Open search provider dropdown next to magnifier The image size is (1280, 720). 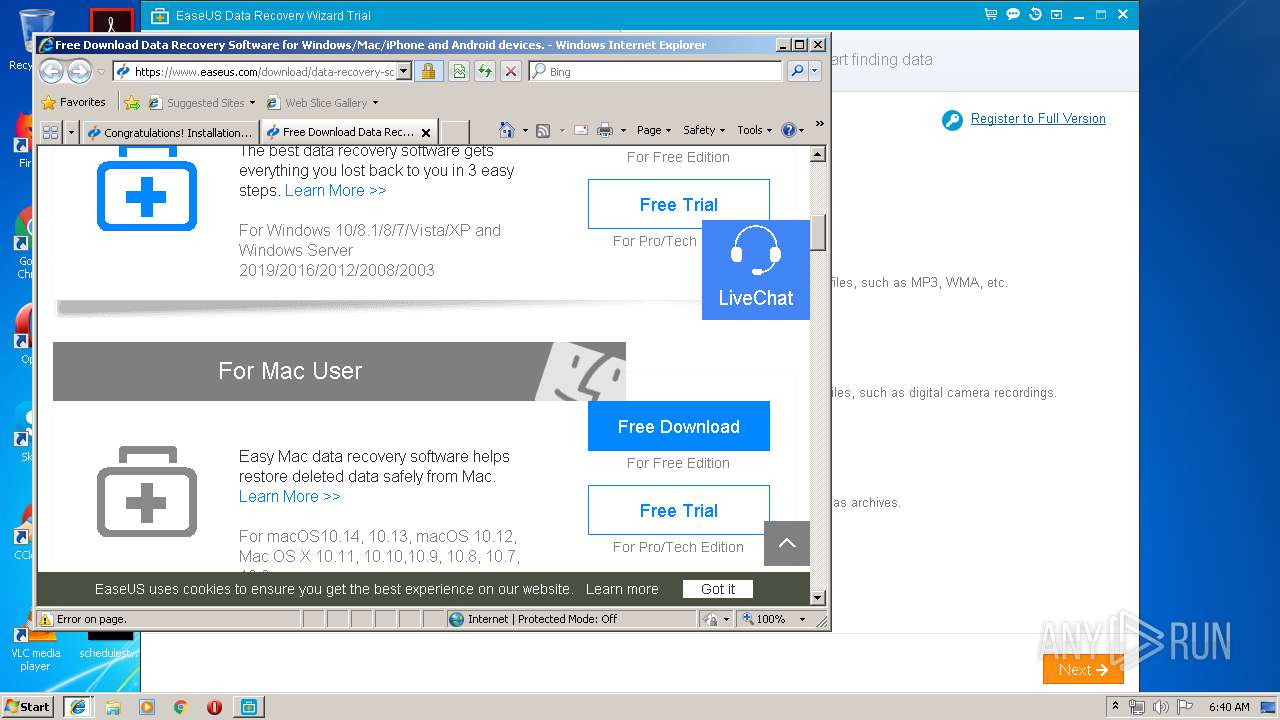coord(815,71)
